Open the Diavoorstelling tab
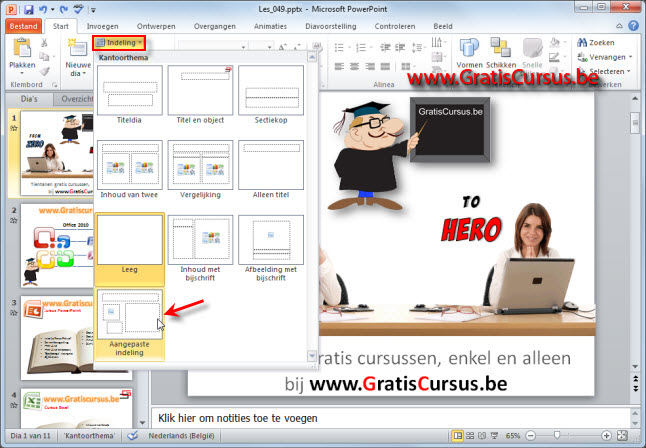The height and width of the screenshot is (448, 646). [331, 26]
